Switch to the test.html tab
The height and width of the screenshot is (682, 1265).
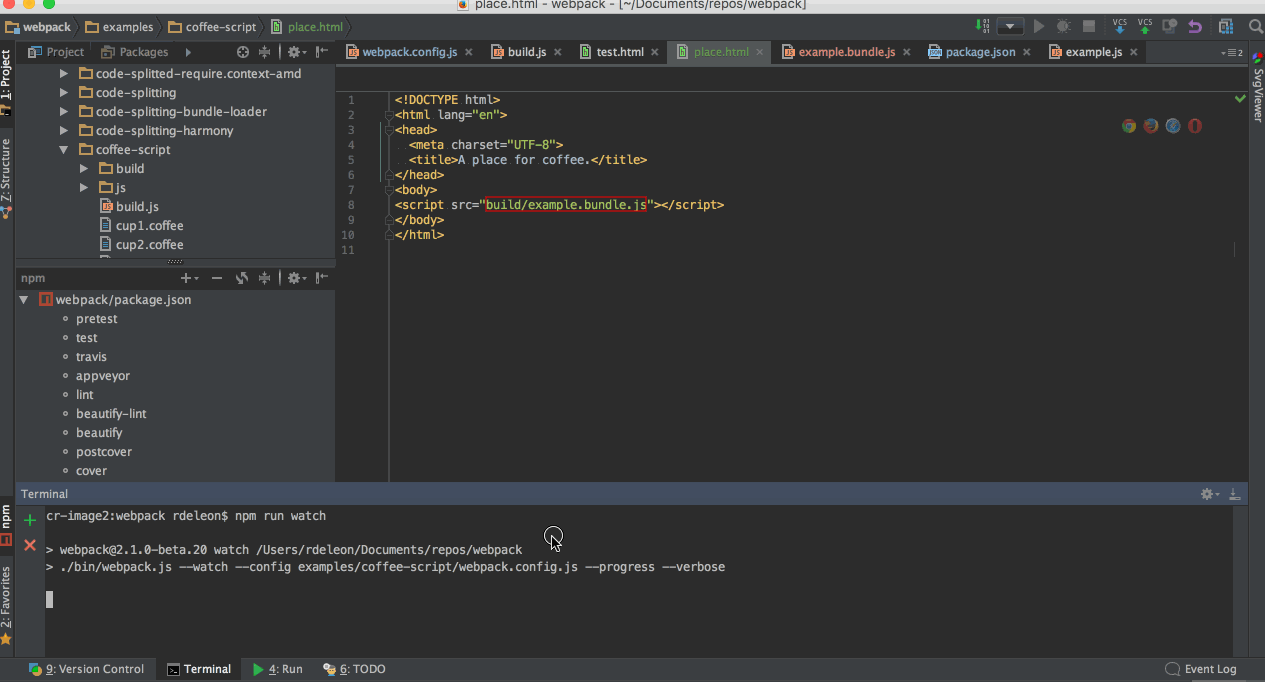pos(618,51)
